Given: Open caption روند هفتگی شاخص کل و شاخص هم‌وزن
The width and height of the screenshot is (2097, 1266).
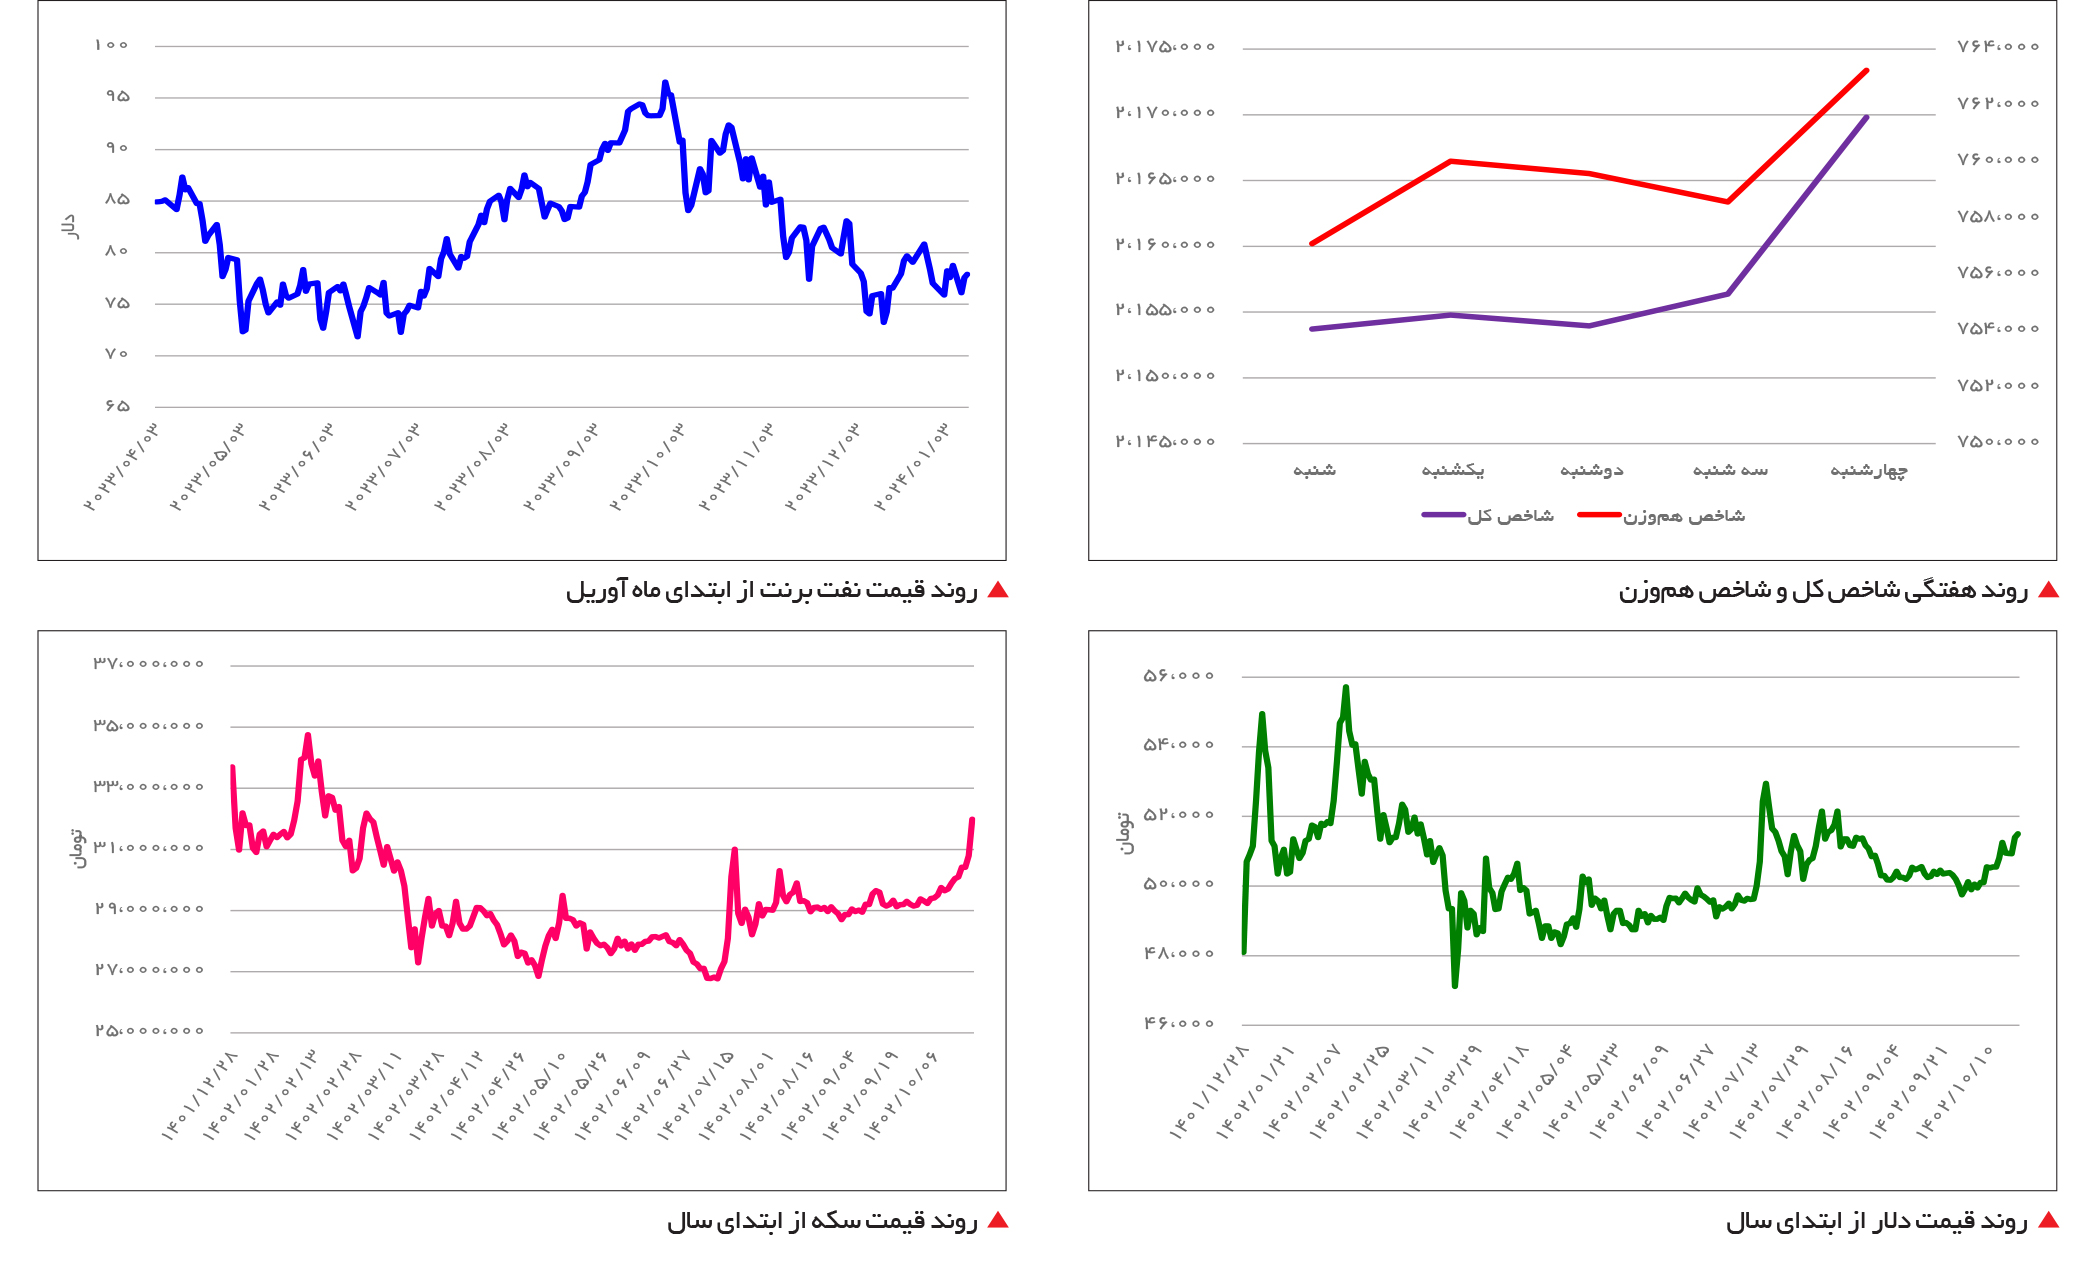Looking at the screenshot, I should coord(1823,590).
